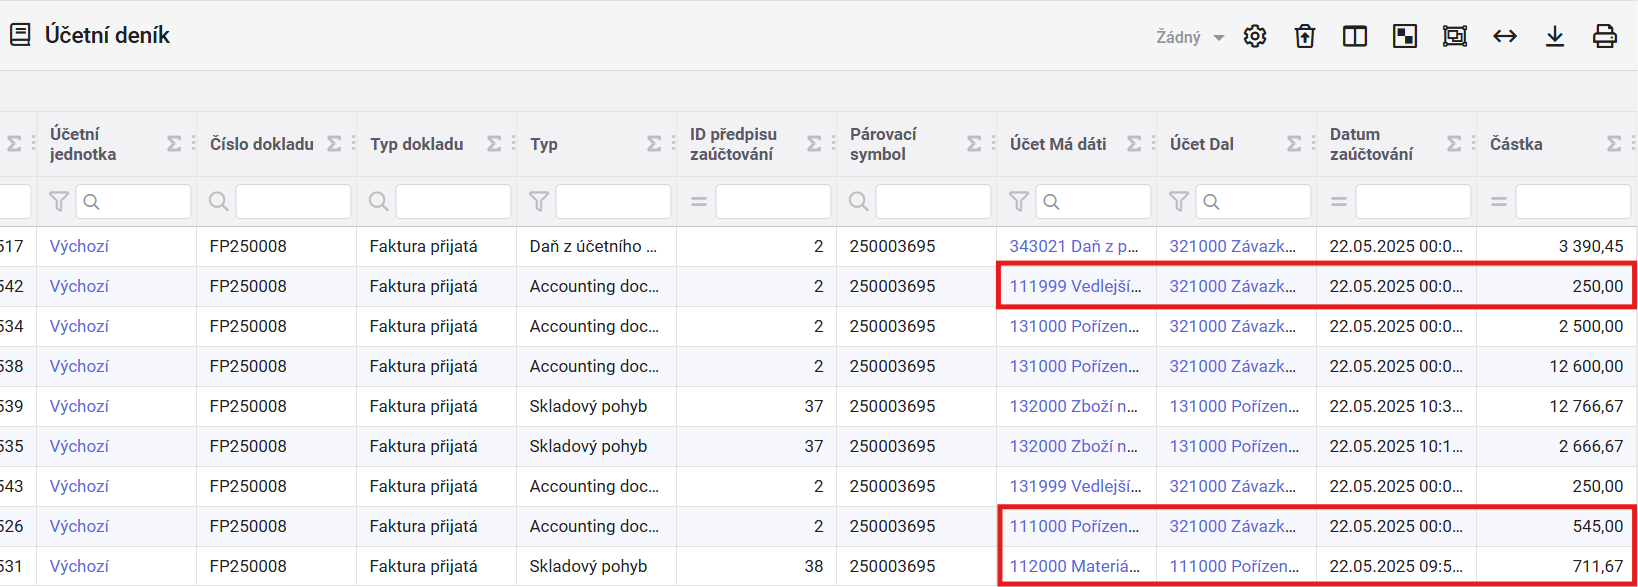The height and width of the screenshot is (587, 1638).
Task: Open the column chooser icon
Action: point(1355,36)
